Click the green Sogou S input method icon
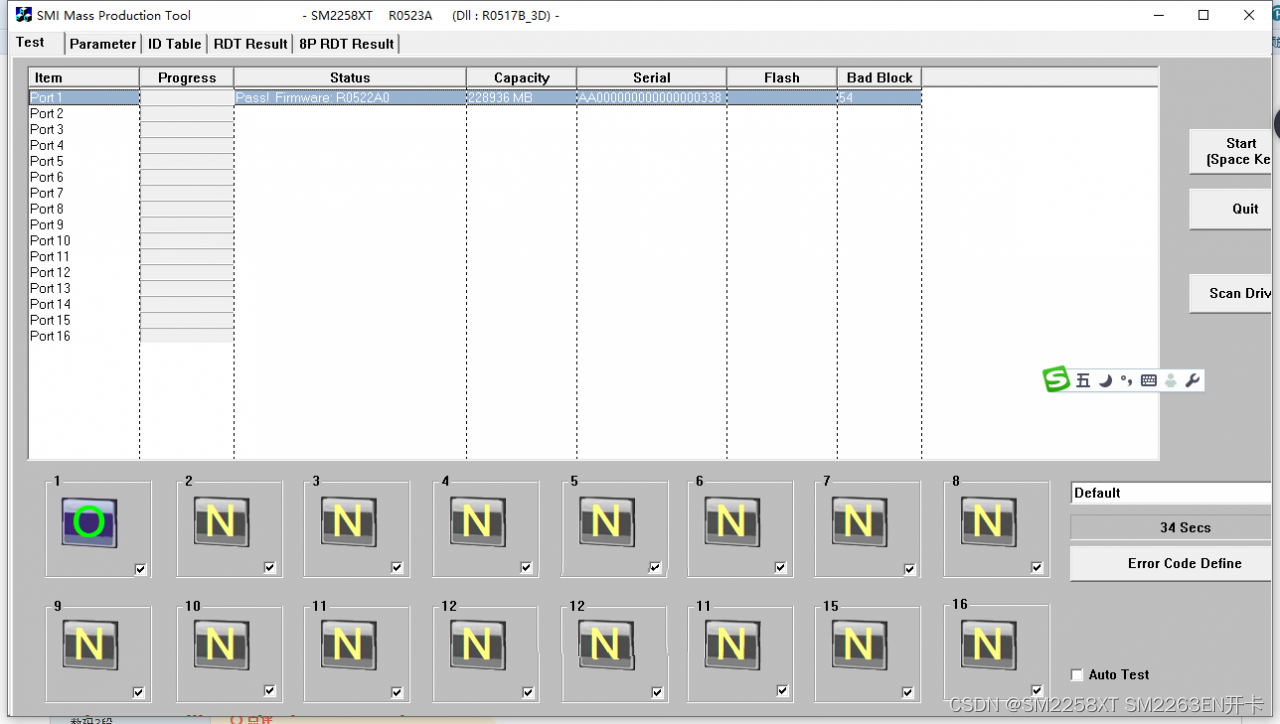1280x724 pixels. coord(1057,380)
